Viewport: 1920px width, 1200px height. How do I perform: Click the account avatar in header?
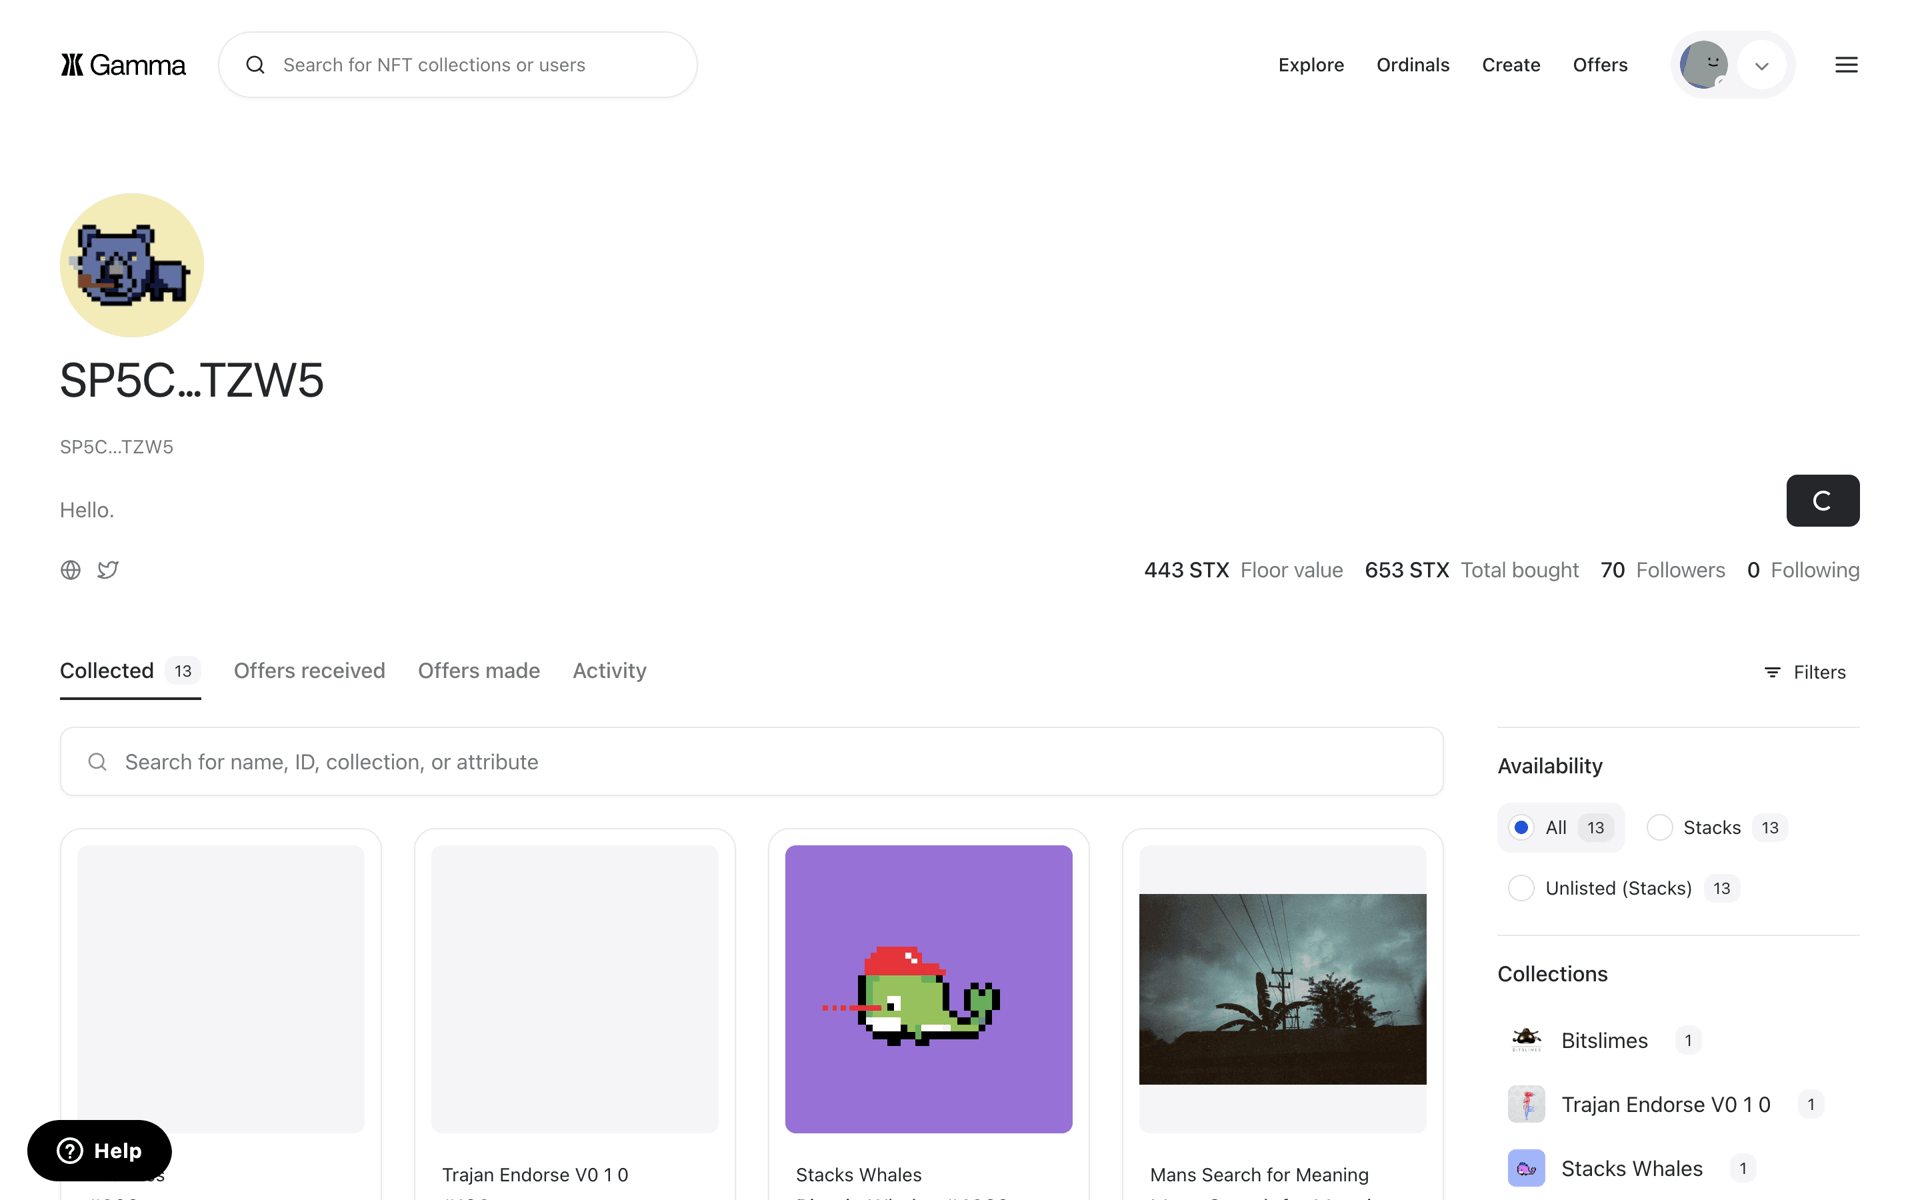[x=1704, y=65]
